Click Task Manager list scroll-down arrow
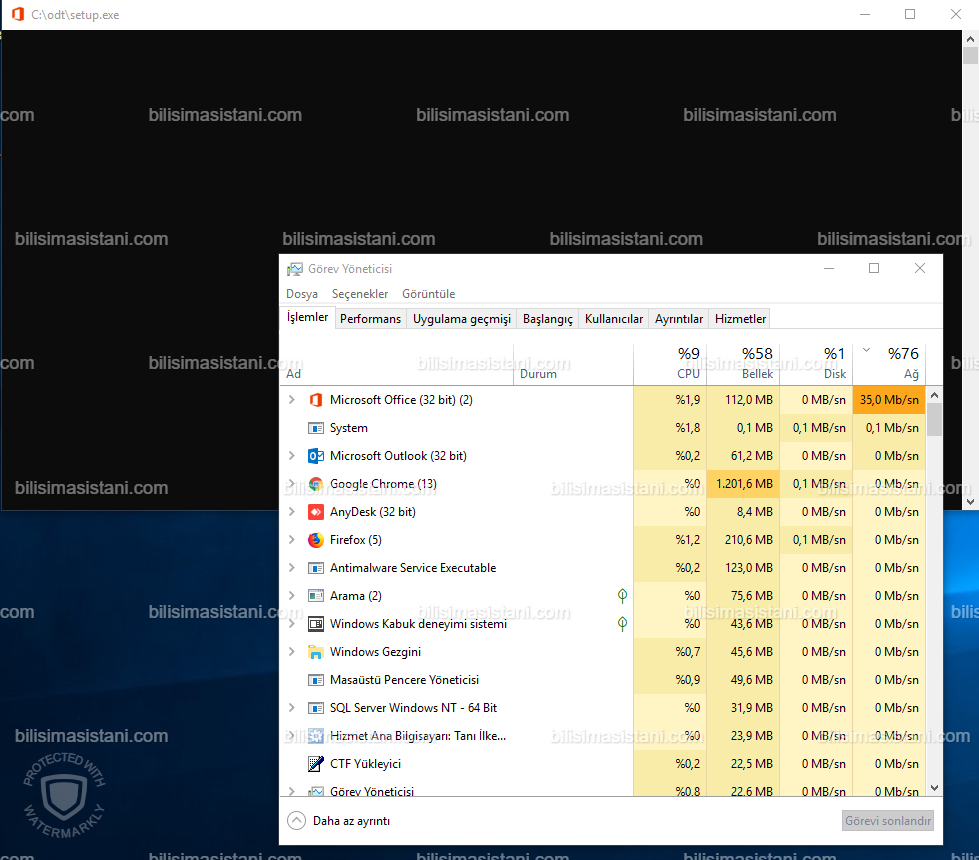This screenshot has height=860, width=979. [x=934, y=788]
